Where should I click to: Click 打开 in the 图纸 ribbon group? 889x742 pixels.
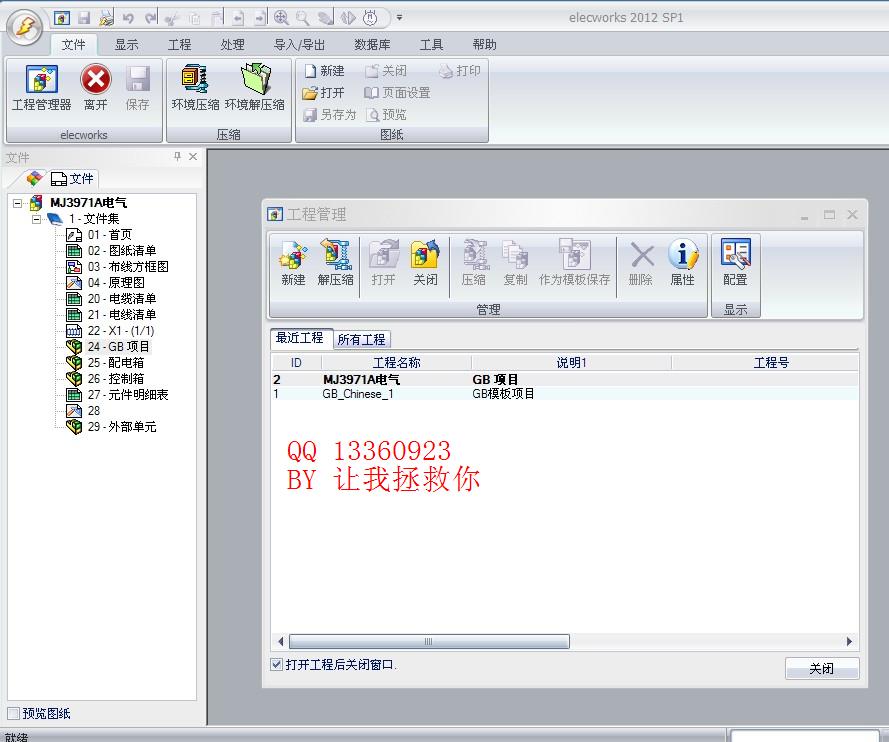click(x=324, y=92)
